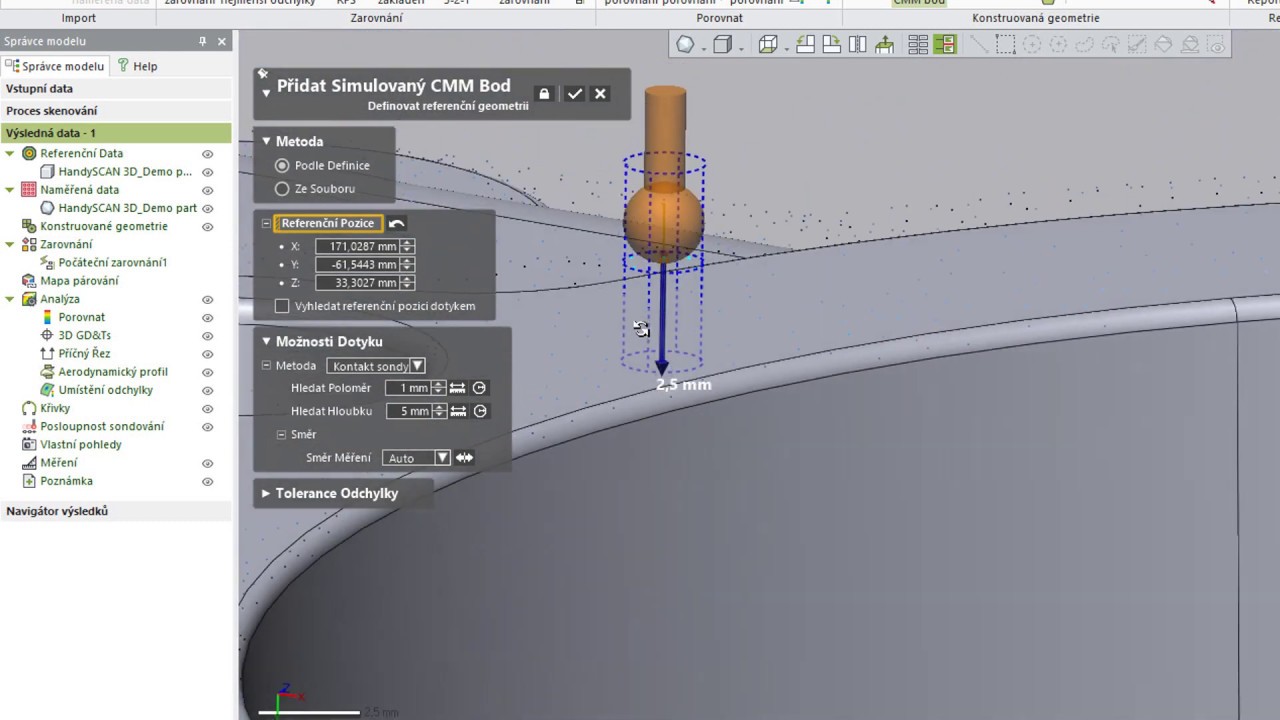Open the Směr Měření Auto dropdown
Screen dimensions: 1280x720
[442, 458]
